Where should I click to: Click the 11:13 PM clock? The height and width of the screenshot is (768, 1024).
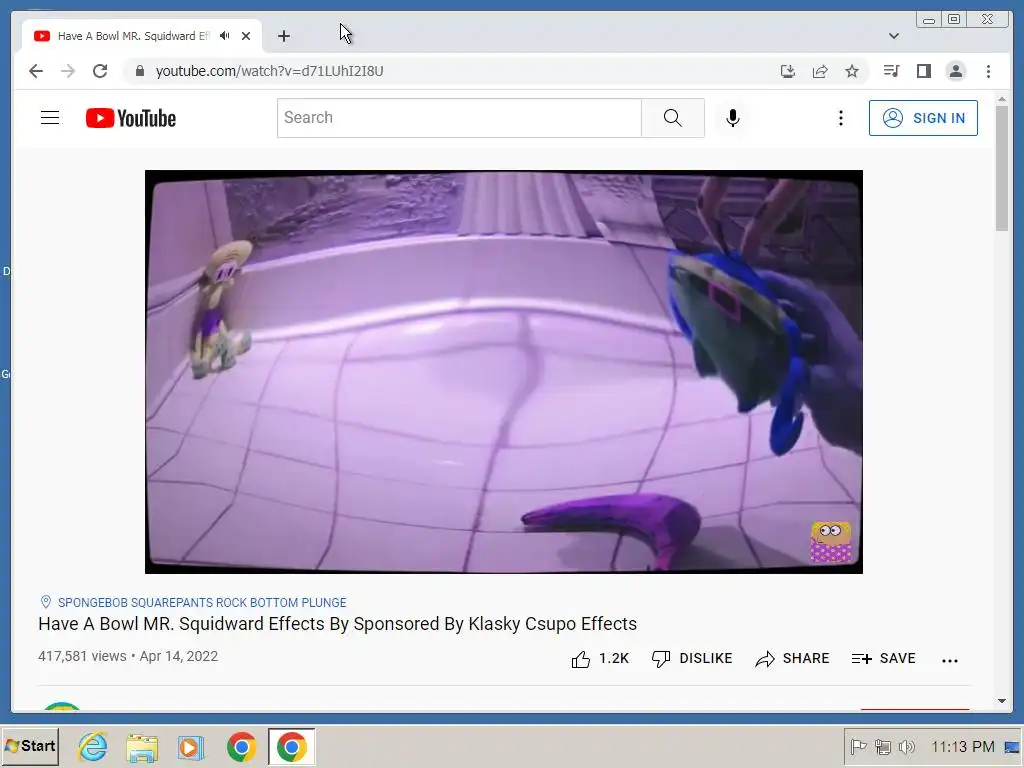coord(963,746)
